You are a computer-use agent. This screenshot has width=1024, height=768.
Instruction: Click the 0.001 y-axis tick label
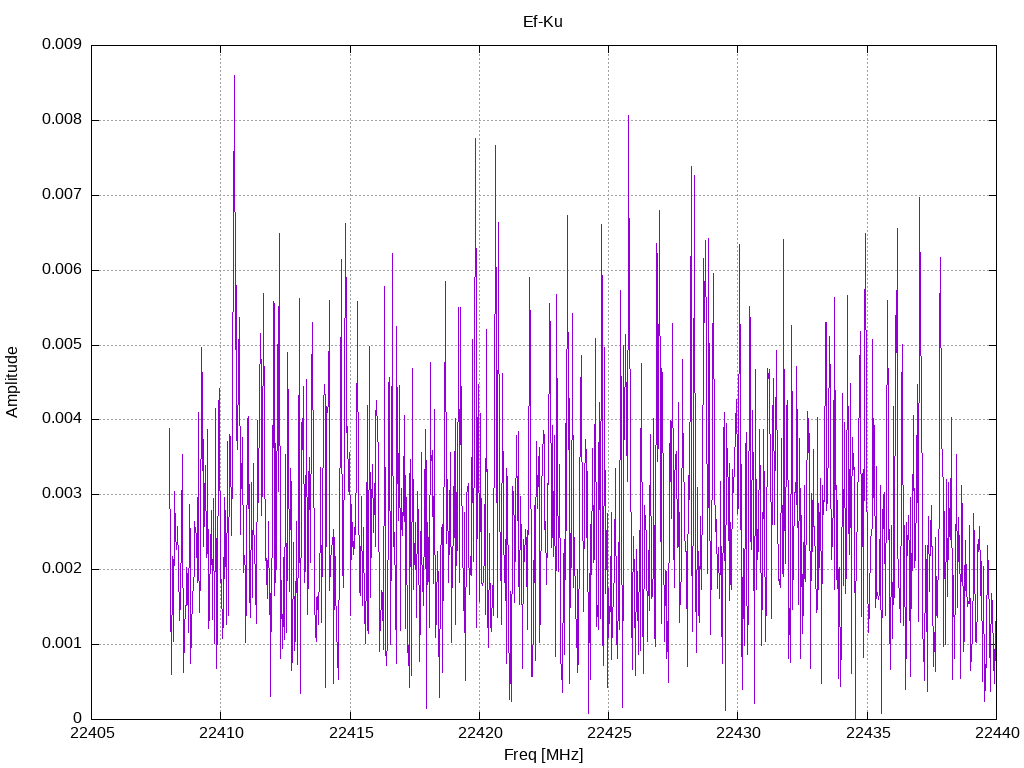62,644
